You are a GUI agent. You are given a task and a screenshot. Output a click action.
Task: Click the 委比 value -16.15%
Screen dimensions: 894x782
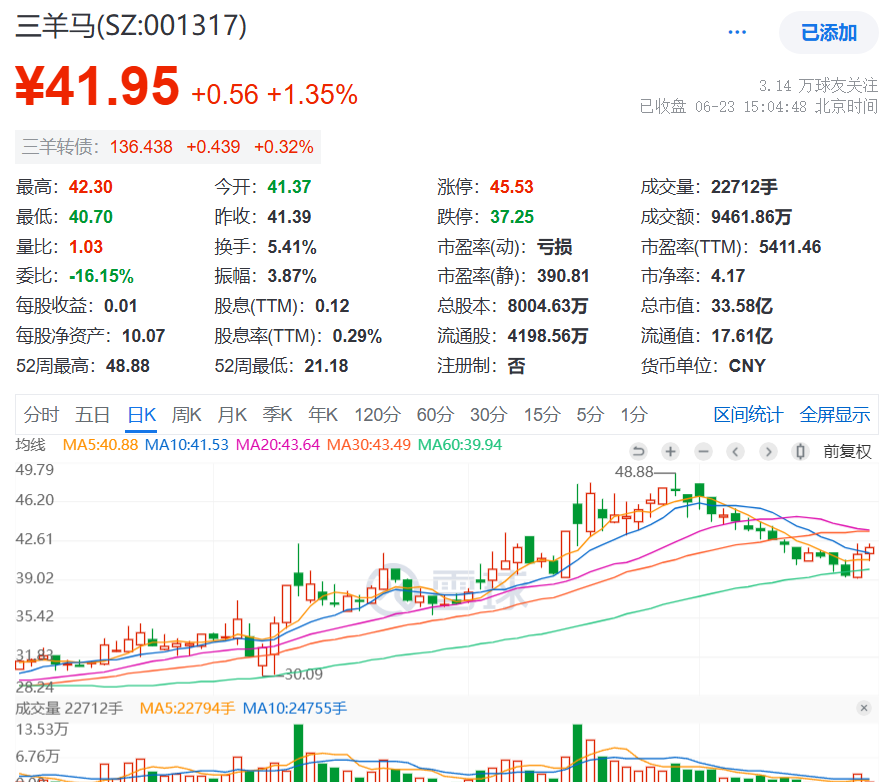pyautogui.click(x=101, y=276)
